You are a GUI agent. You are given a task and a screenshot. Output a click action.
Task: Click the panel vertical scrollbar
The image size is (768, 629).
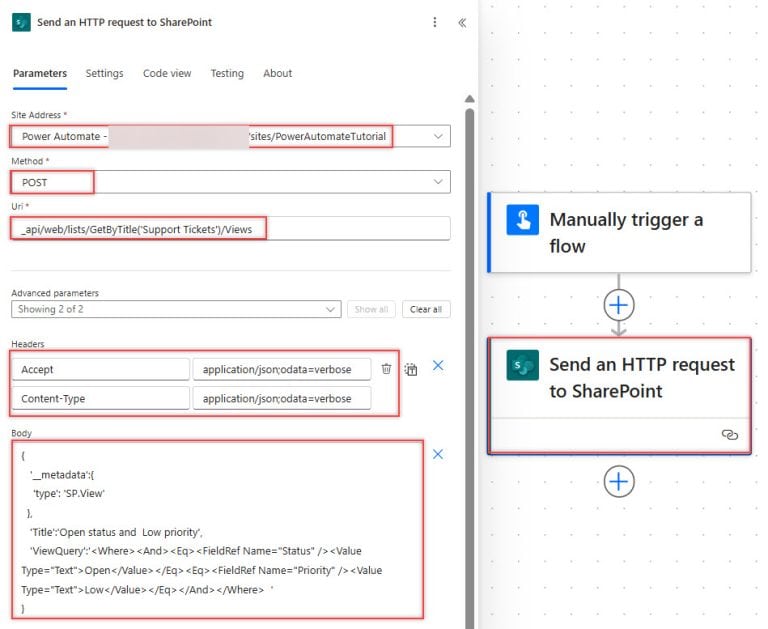[469, 367]
